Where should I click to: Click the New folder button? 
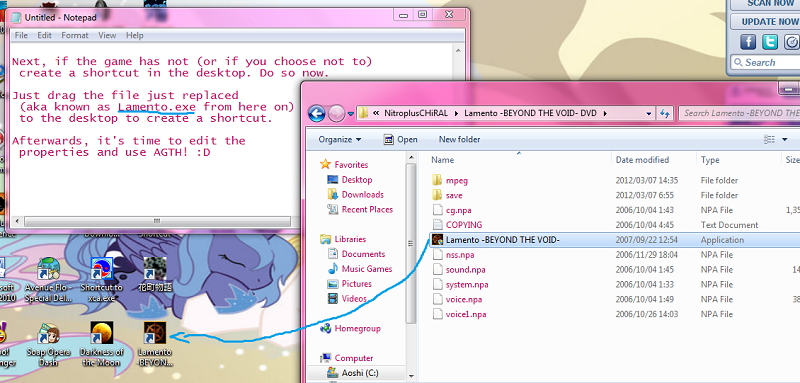click(459, 139)
